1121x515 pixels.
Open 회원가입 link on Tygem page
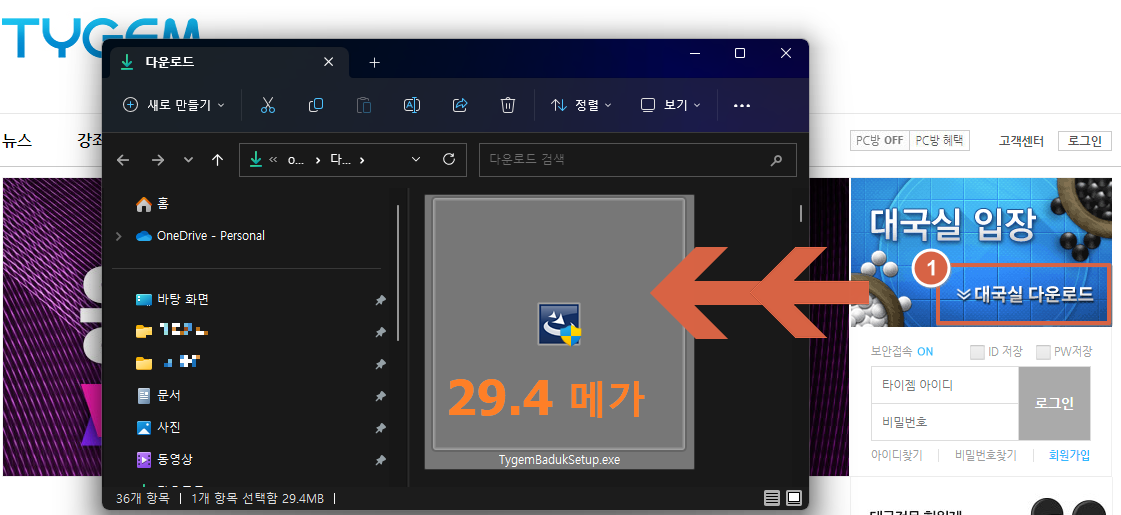(1070, 455)
